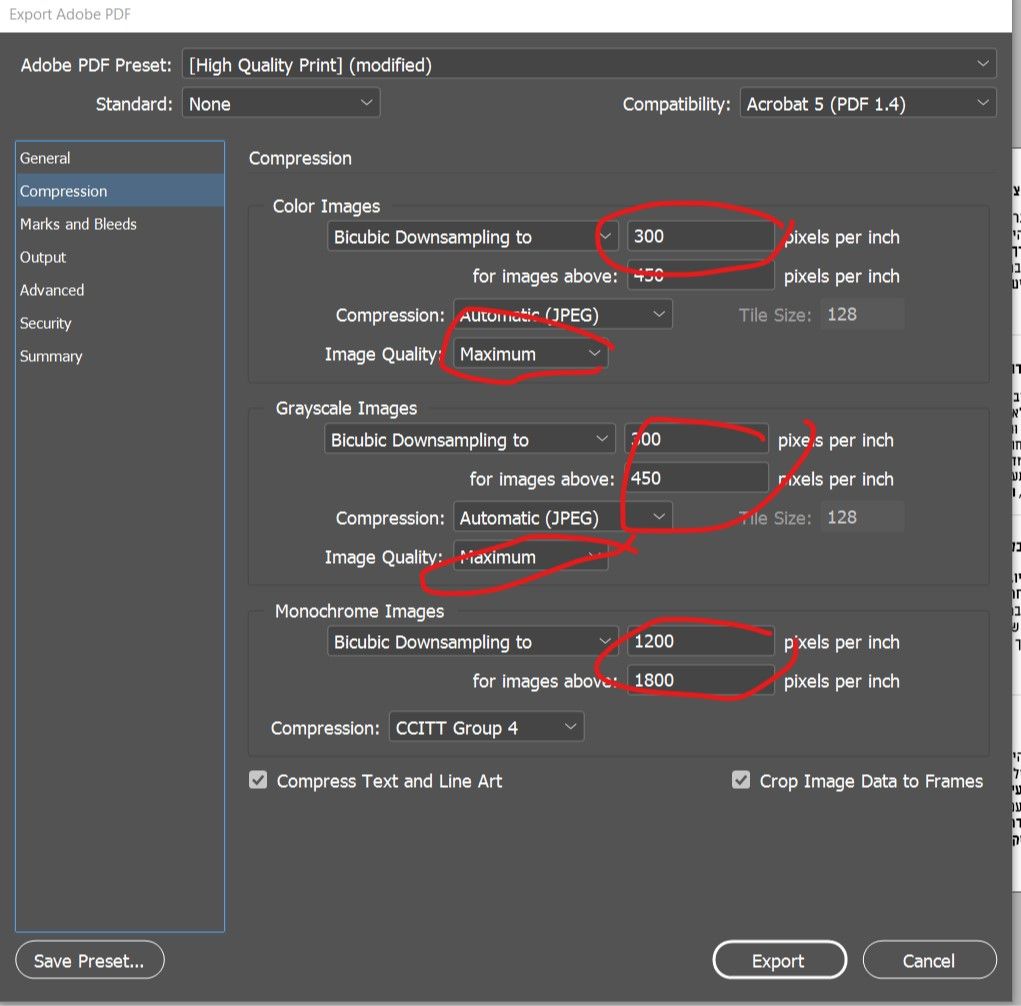Screen dimensions: 1021x1006
Task: Expand Color Images Compression dropdown
Action: (563, 315)
